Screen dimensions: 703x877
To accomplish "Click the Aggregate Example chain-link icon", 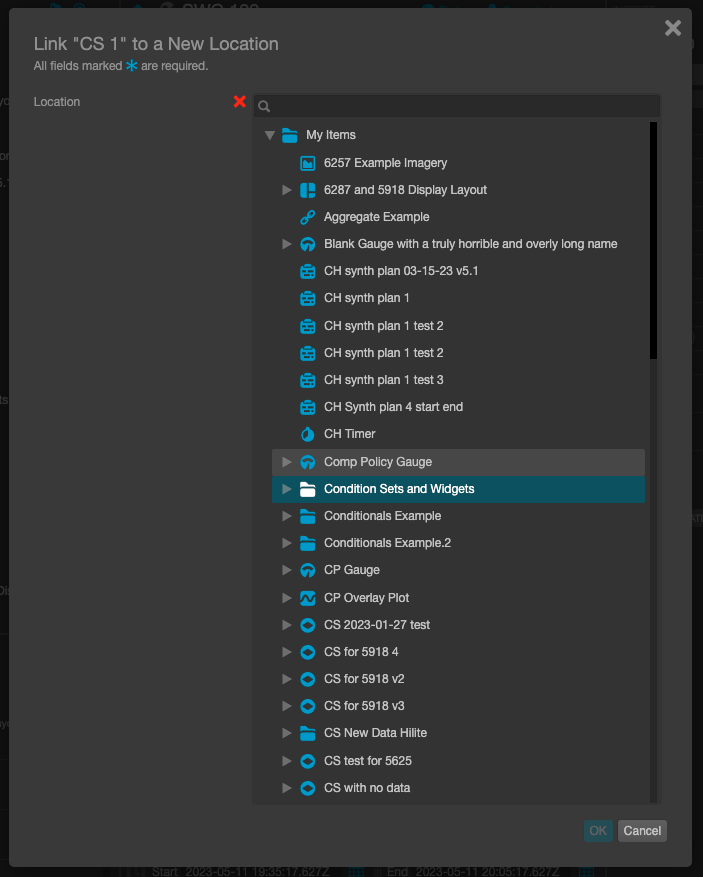I will tap(307, 217).
